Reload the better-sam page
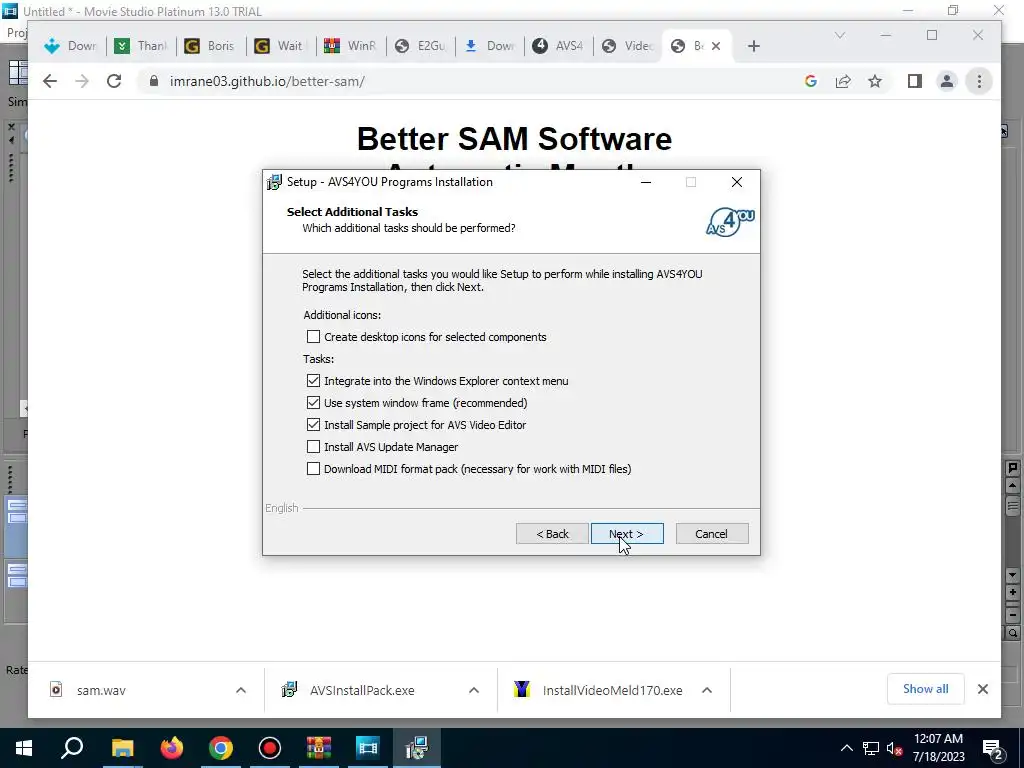 coord(114,81)
